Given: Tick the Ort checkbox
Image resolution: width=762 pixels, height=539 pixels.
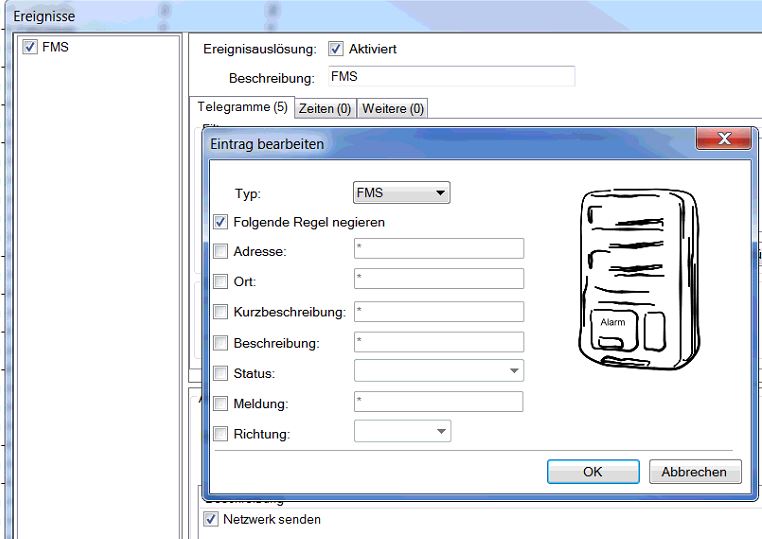Looking at the screenshot, I should pyautogui.click(x=221, y=282).
